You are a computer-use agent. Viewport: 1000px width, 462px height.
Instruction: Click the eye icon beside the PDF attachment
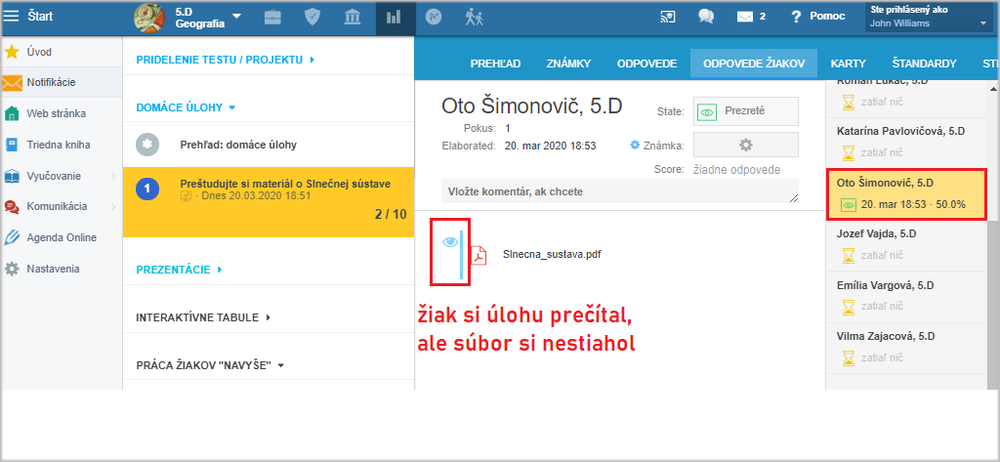(450, 241)
